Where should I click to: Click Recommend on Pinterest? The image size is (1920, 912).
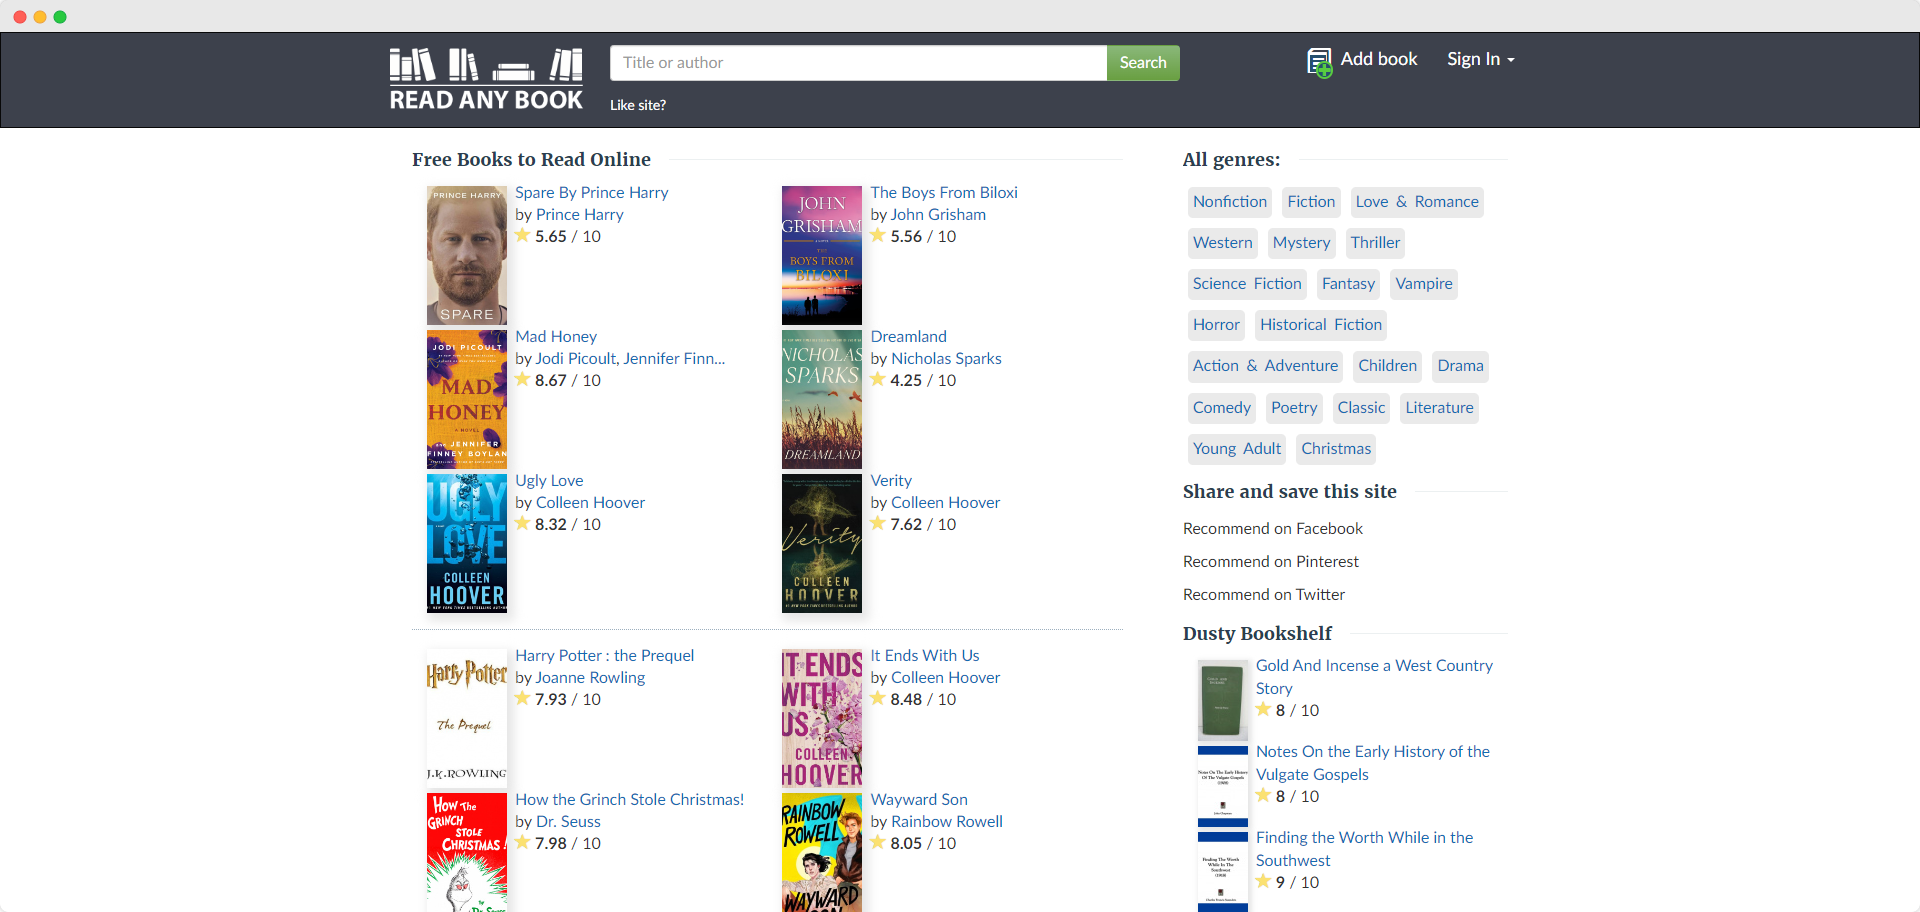pos(1271,562)
